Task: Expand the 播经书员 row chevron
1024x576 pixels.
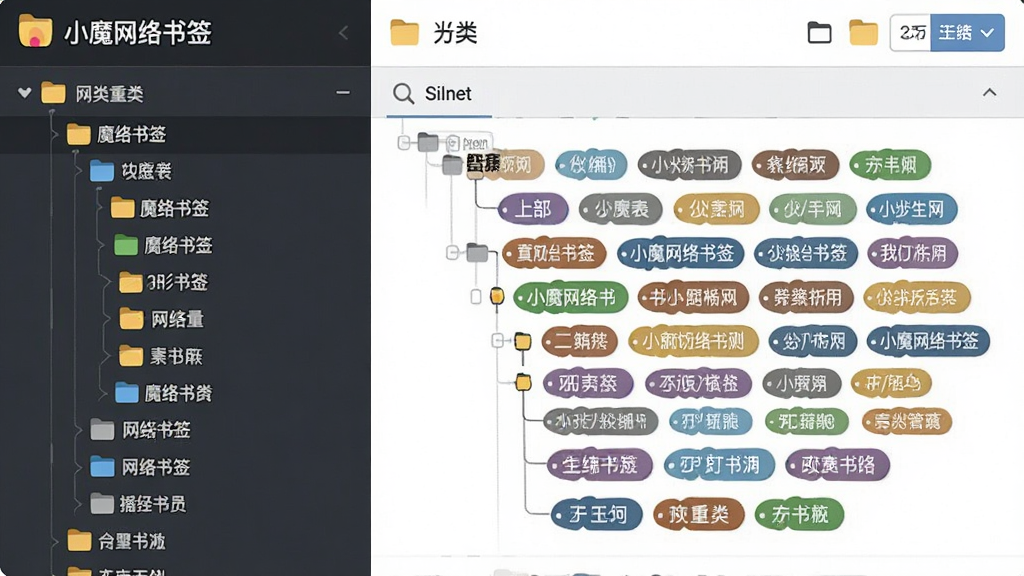Action: pos(78,504)
